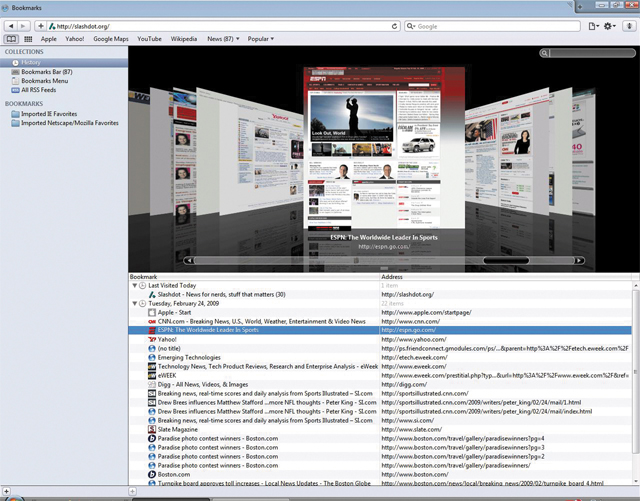The height and width of the screenshot is (501, 640).
Task: Open YouTube from the bookmarks bar
Action: [x=149, y=39]
